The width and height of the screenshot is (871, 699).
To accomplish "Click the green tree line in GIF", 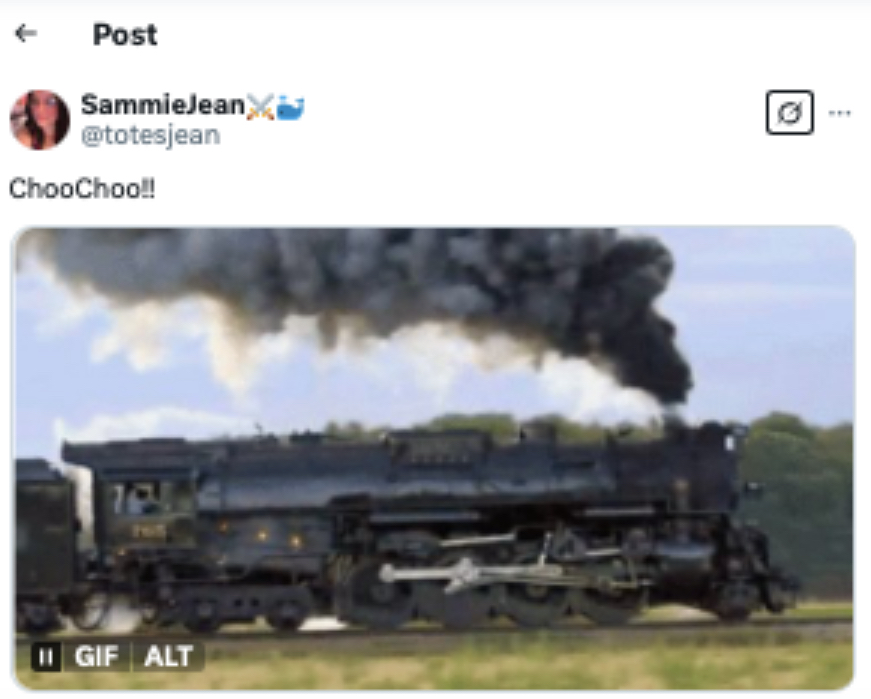I will pyautogui.click(x=800, y=500).
